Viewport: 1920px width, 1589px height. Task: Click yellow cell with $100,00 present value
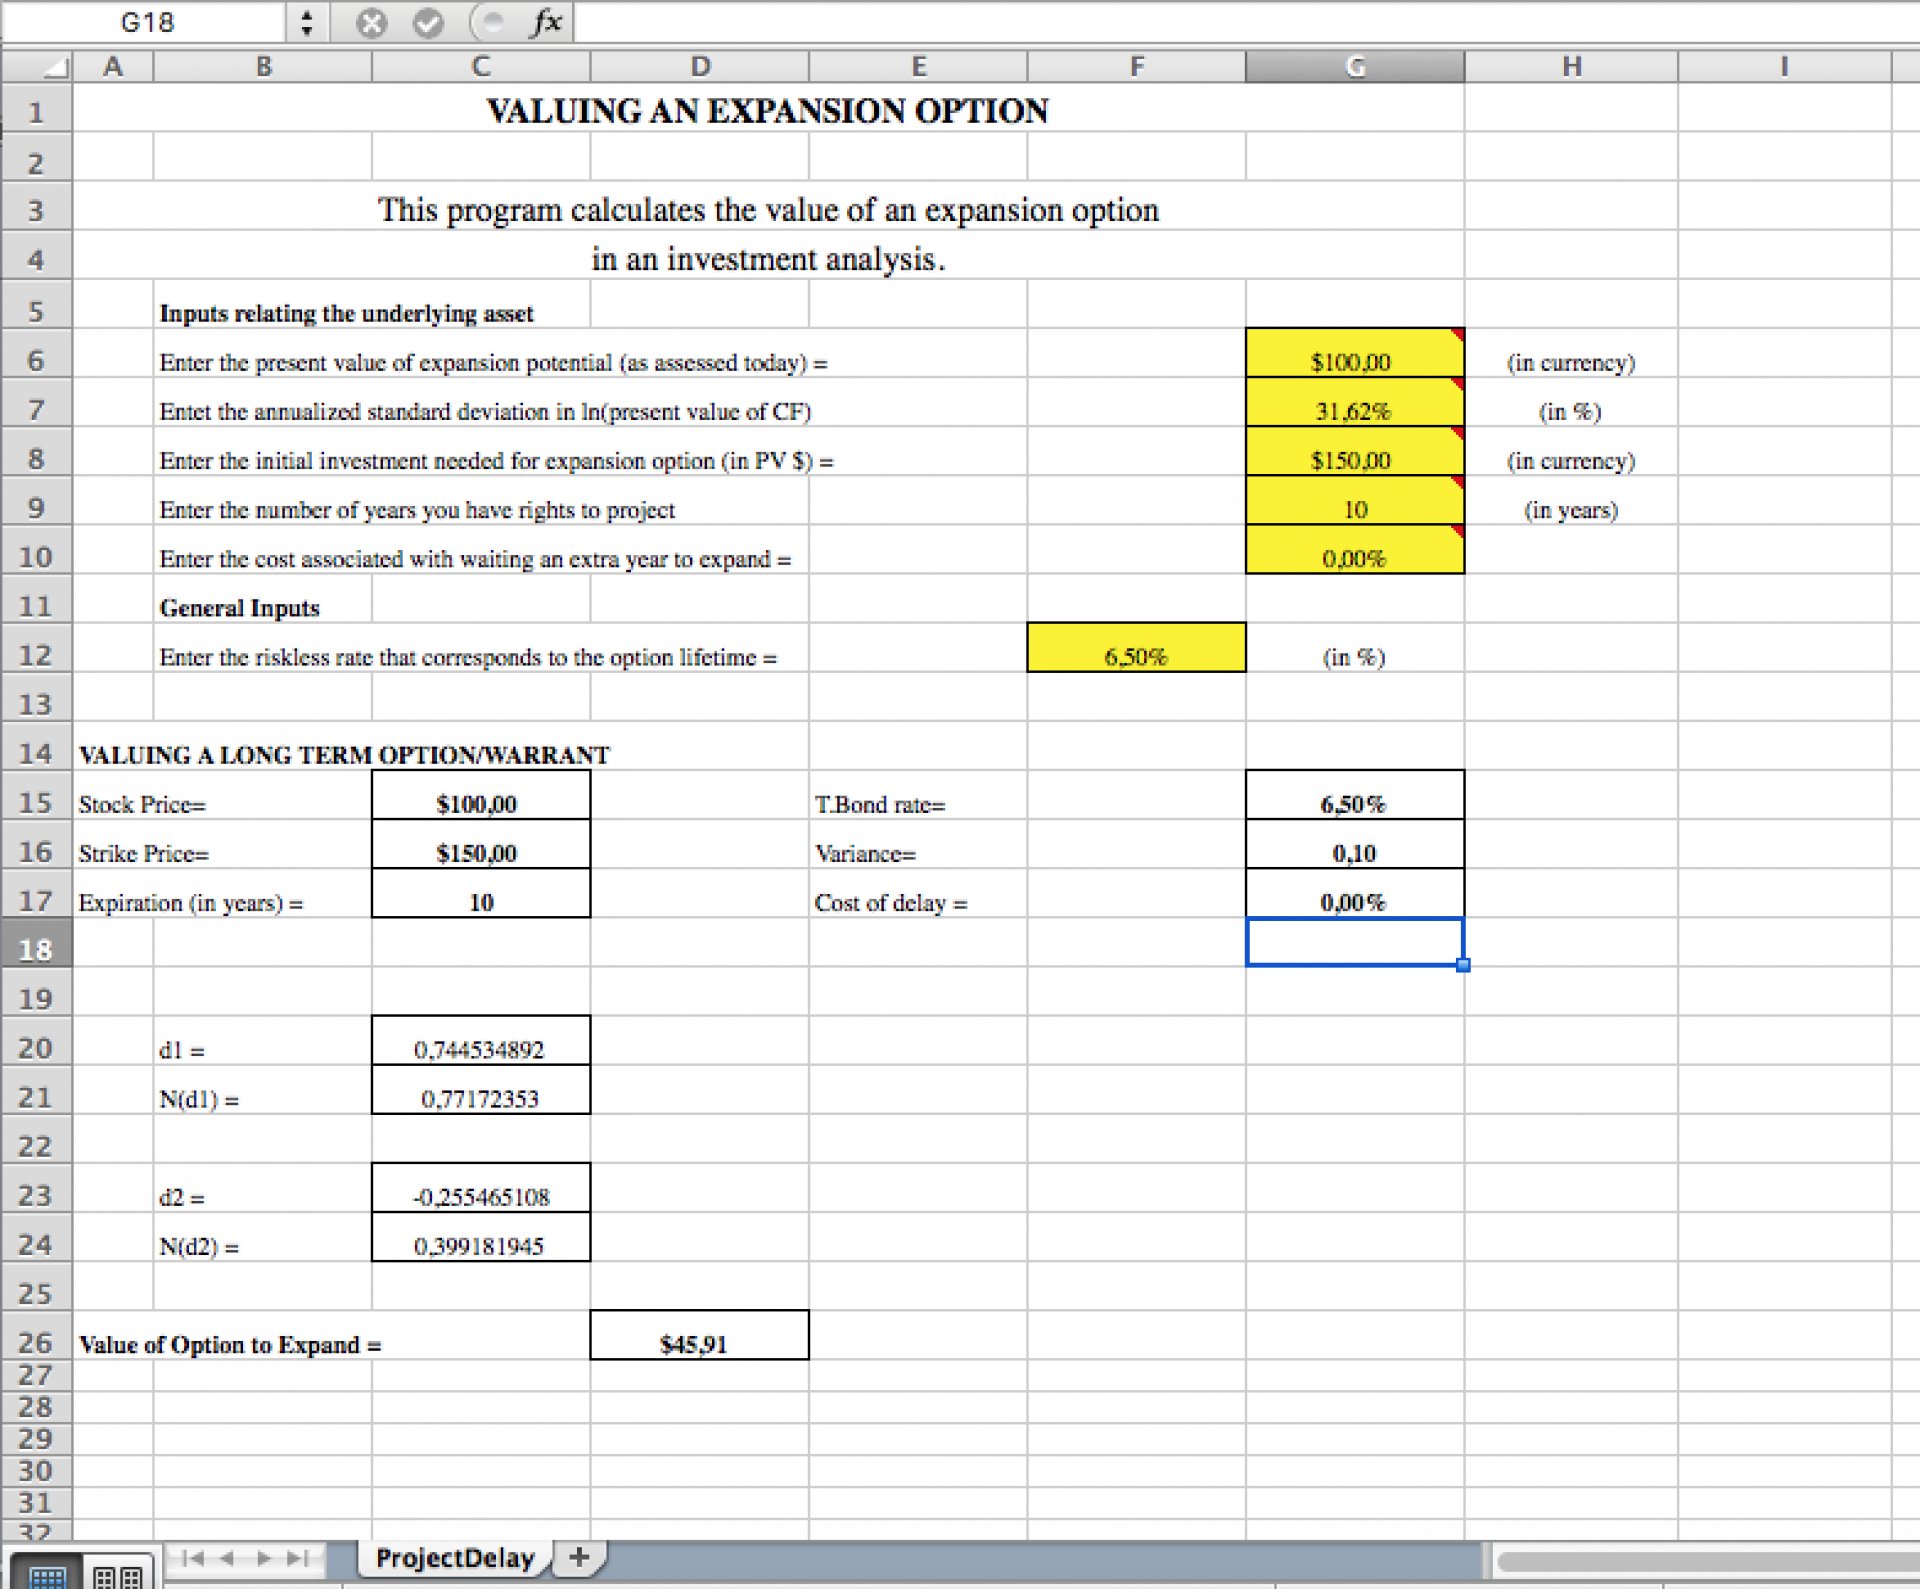pos(1355,353)
